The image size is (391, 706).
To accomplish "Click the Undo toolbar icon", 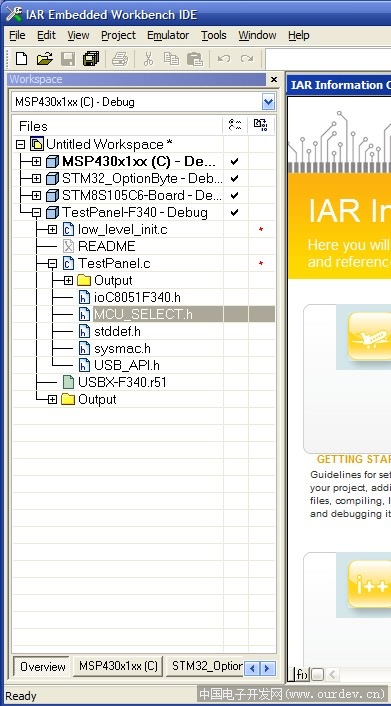I will 224,59.
